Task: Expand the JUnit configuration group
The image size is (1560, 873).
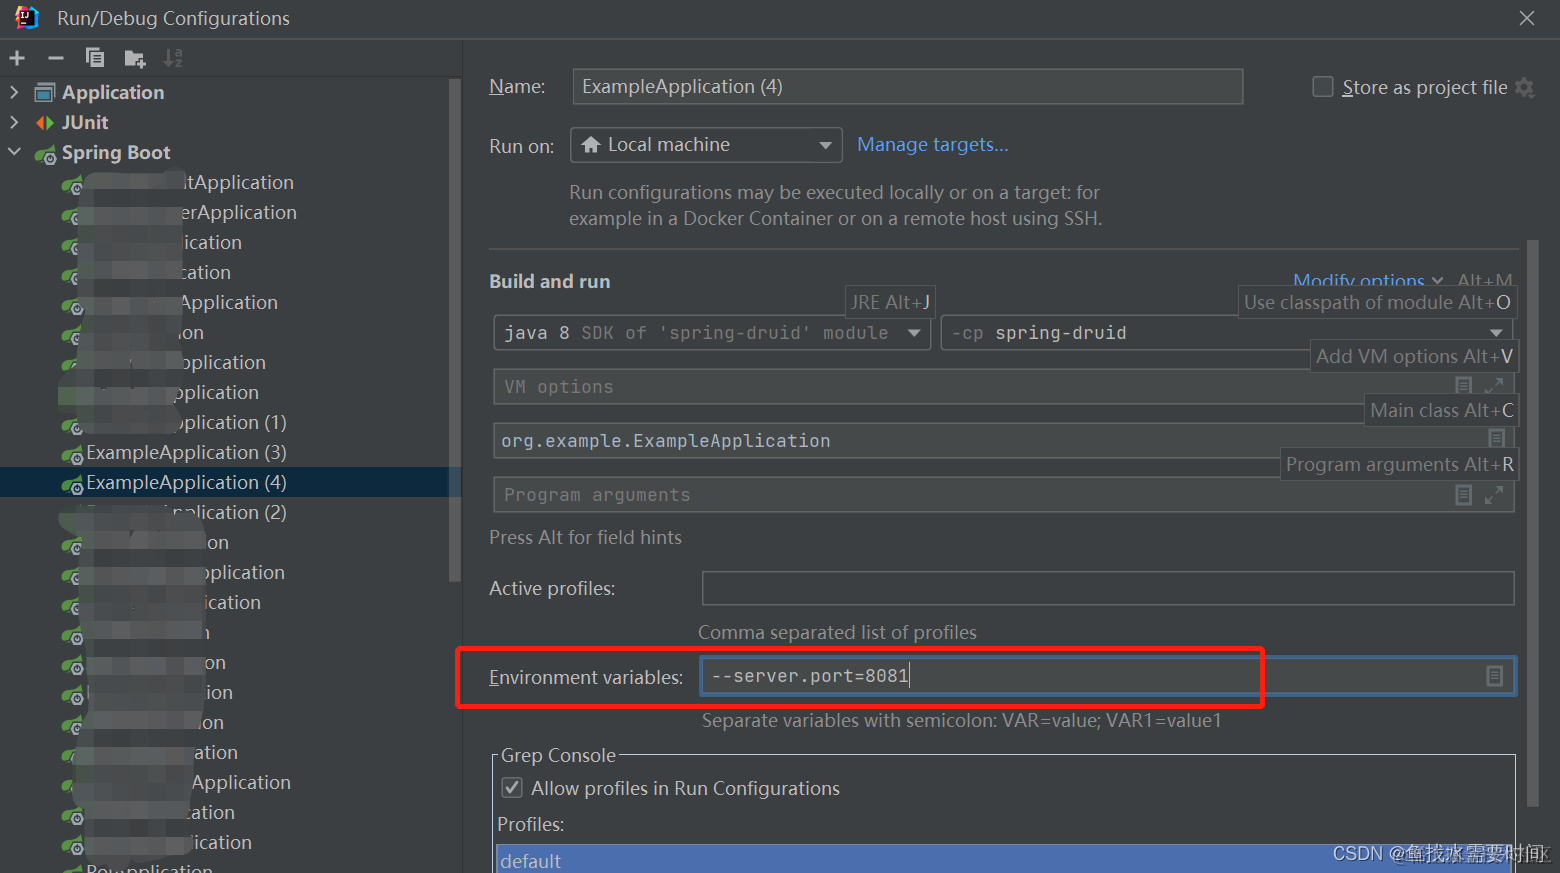Action: point(14,122)
